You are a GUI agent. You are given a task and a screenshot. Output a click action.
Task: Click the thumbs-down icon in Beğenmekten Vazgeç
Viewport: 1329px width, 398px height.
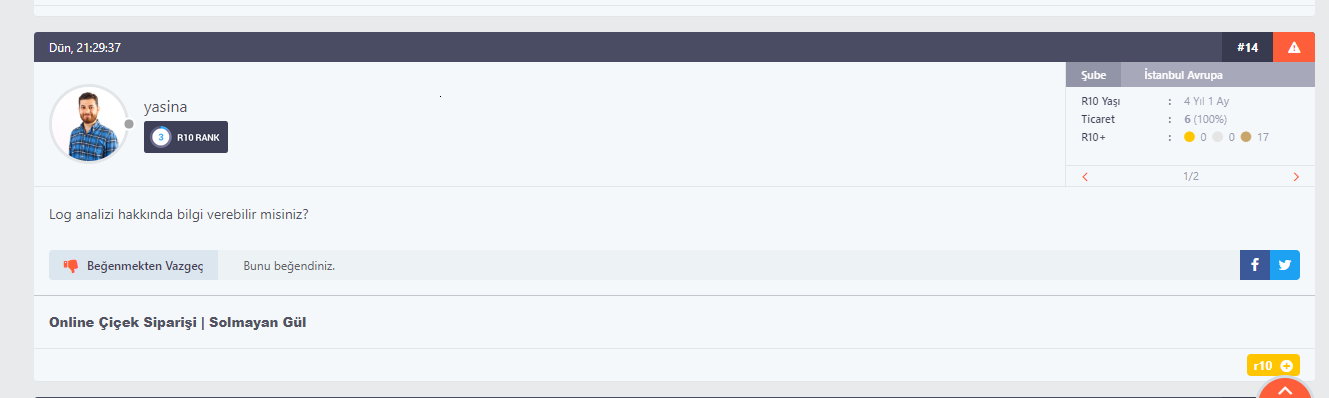pyautogui.click(x=71, y=266)
